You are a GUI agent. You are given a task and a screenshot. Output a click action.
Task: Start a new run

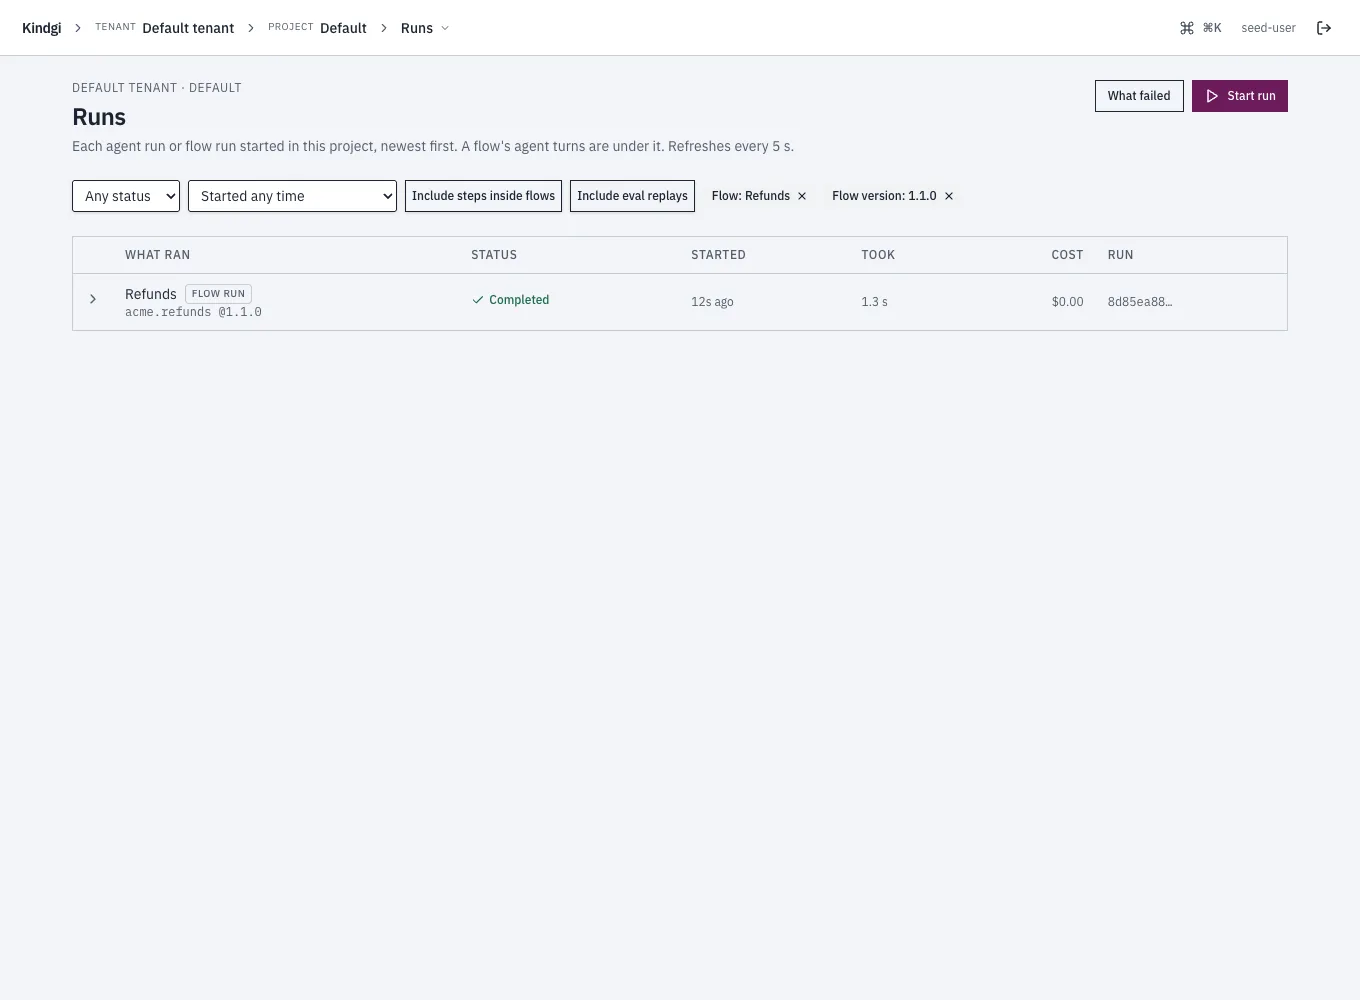(x=1240, y=96)
